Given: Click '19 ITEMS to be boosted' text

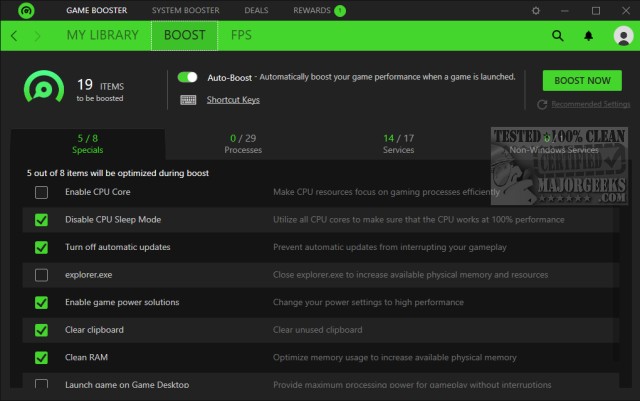Looking at the screenshot, I should [100, 90].
